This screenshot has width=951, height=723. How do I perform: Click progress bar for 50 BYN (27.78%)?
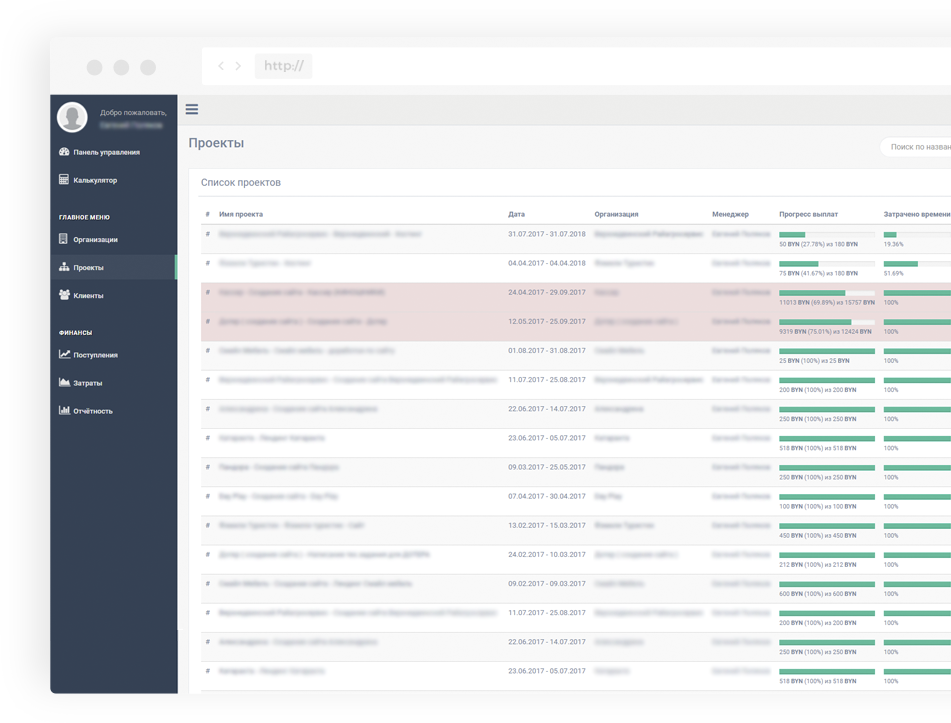[827, 235]
